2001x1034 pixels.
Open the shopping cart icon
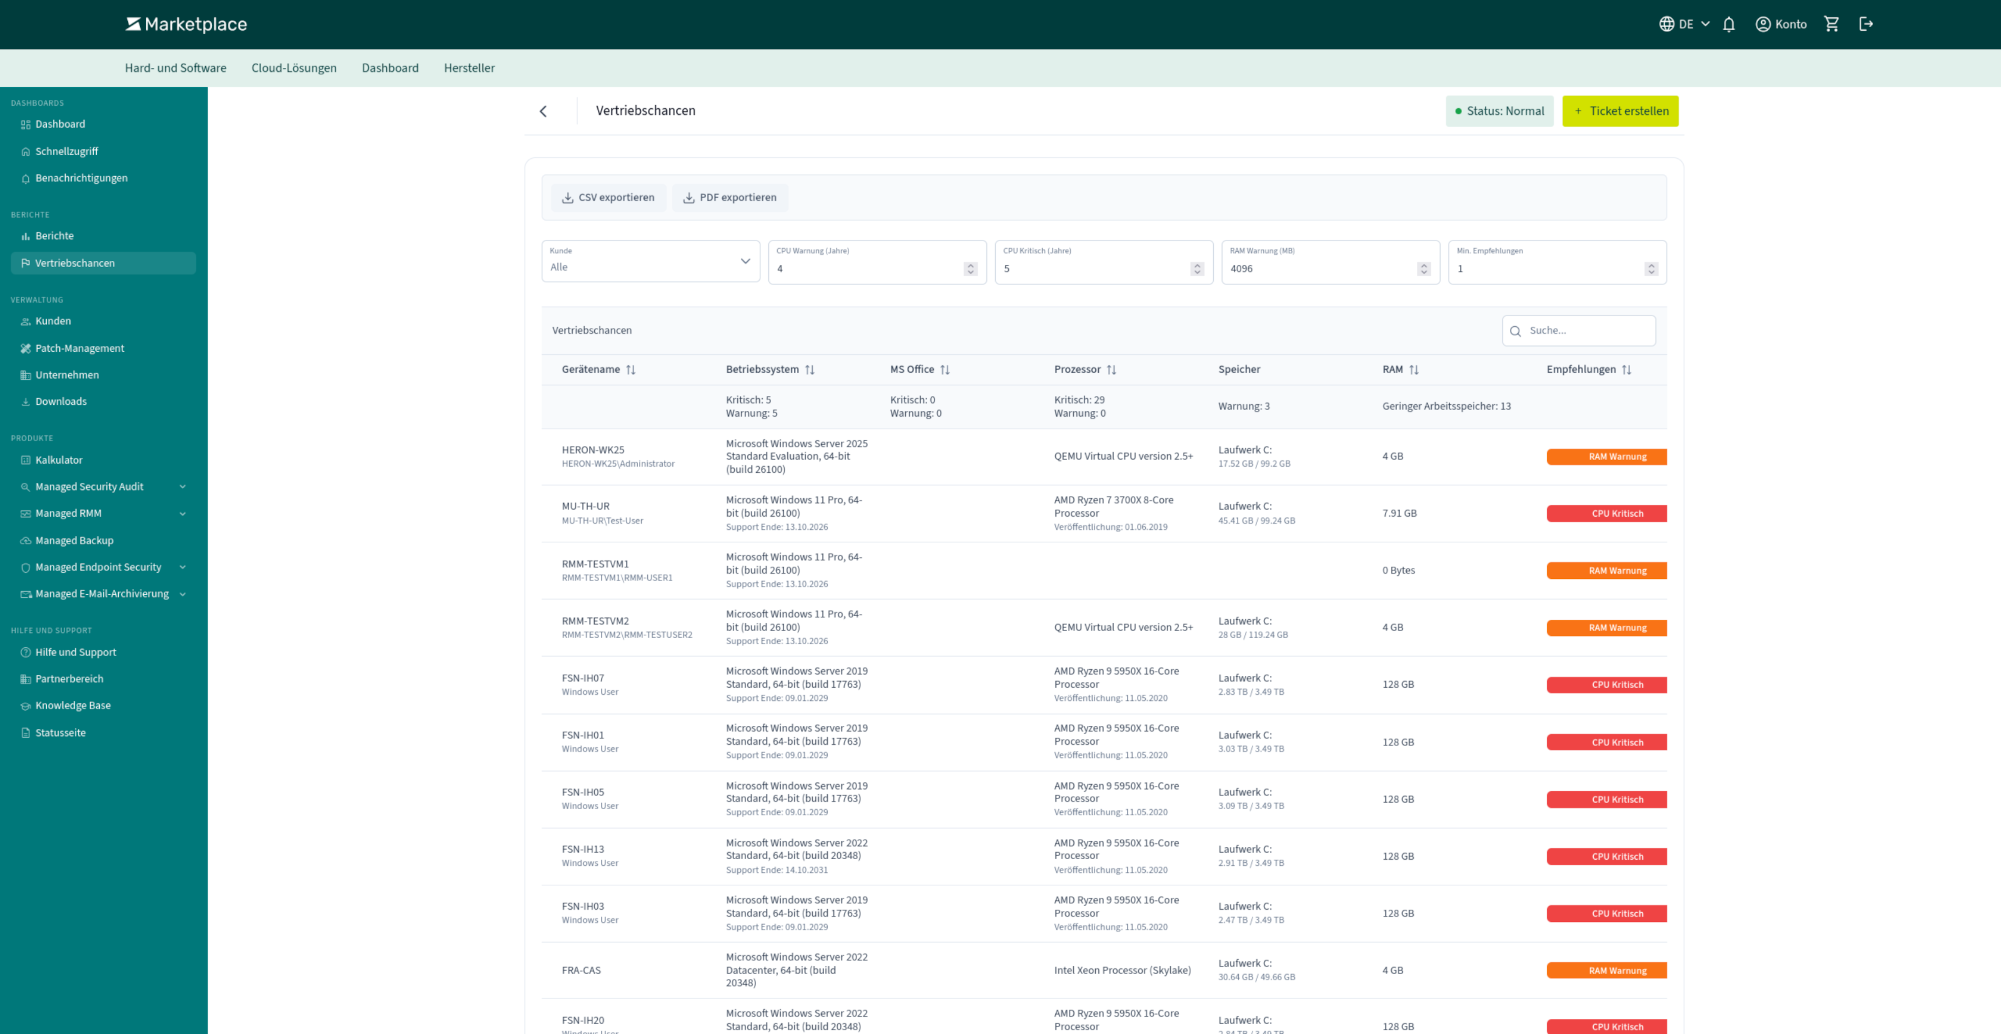click(x=1832, y=24)
